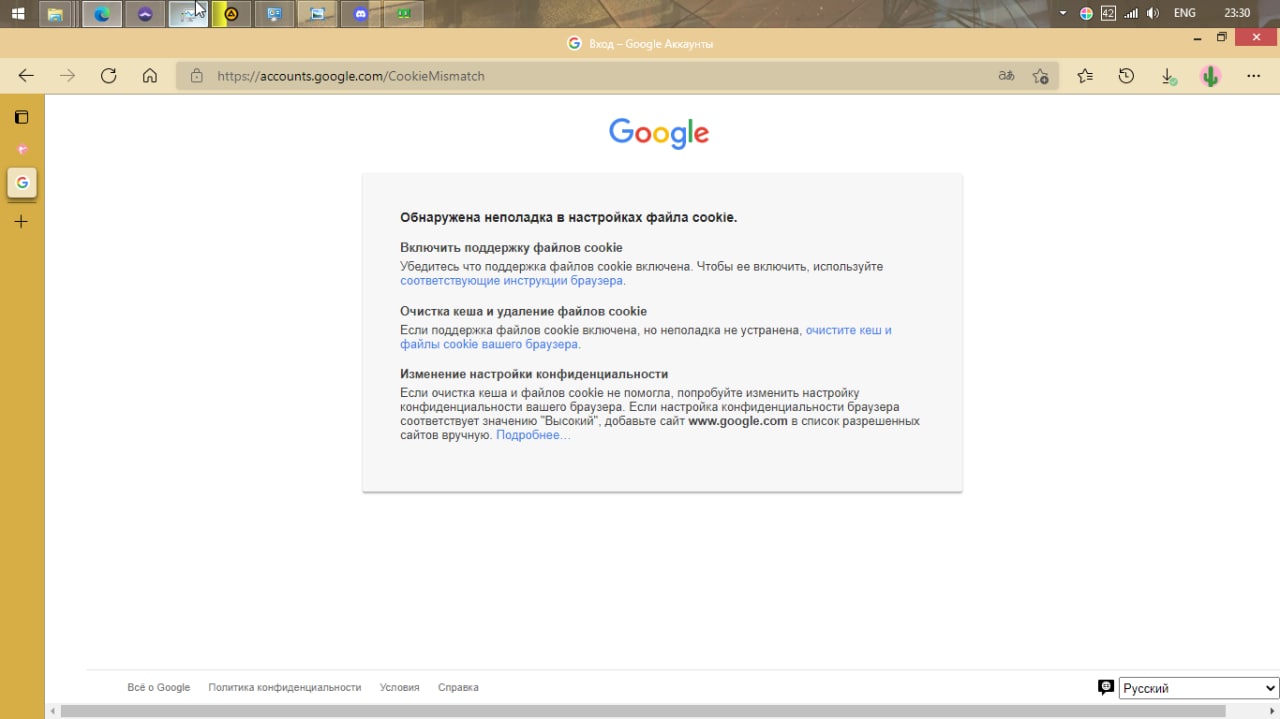Click the horizontal scrollbar right arrow

[x=1271, y=711]
